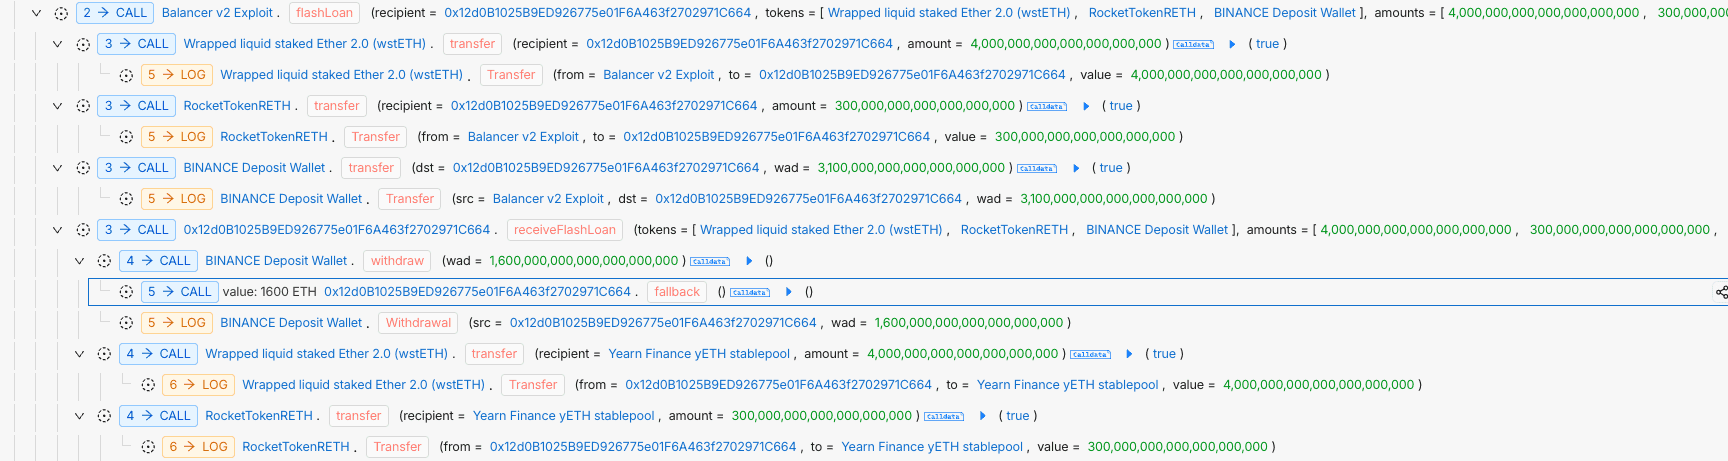Click the Withdrawal event tag

(419, 323)
